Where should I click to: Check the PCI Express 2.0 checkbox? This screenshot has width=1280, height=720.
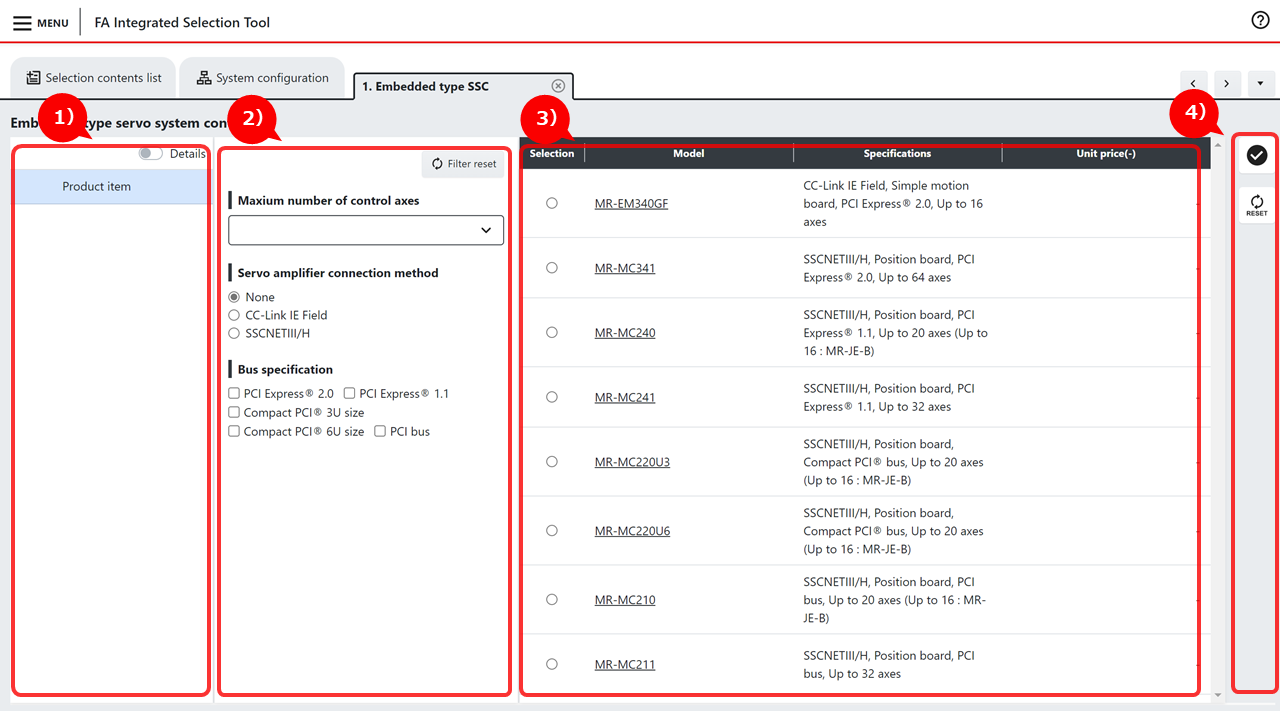234,394
